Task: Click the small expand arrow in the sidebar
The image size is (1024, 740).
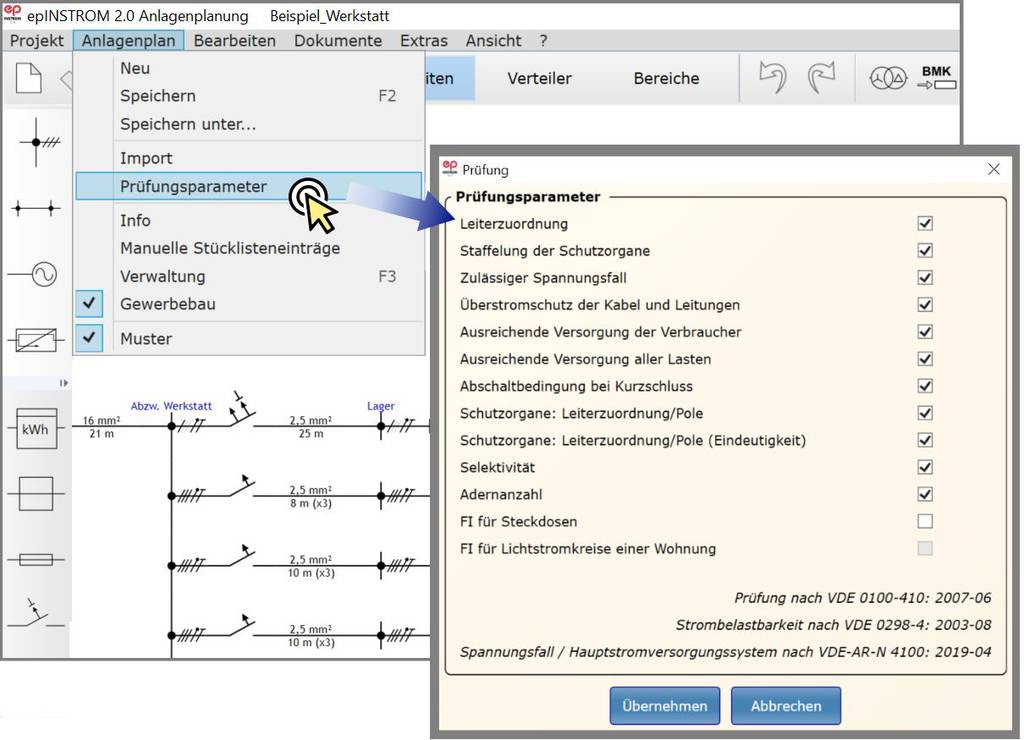Action: (x=63, y=383)
